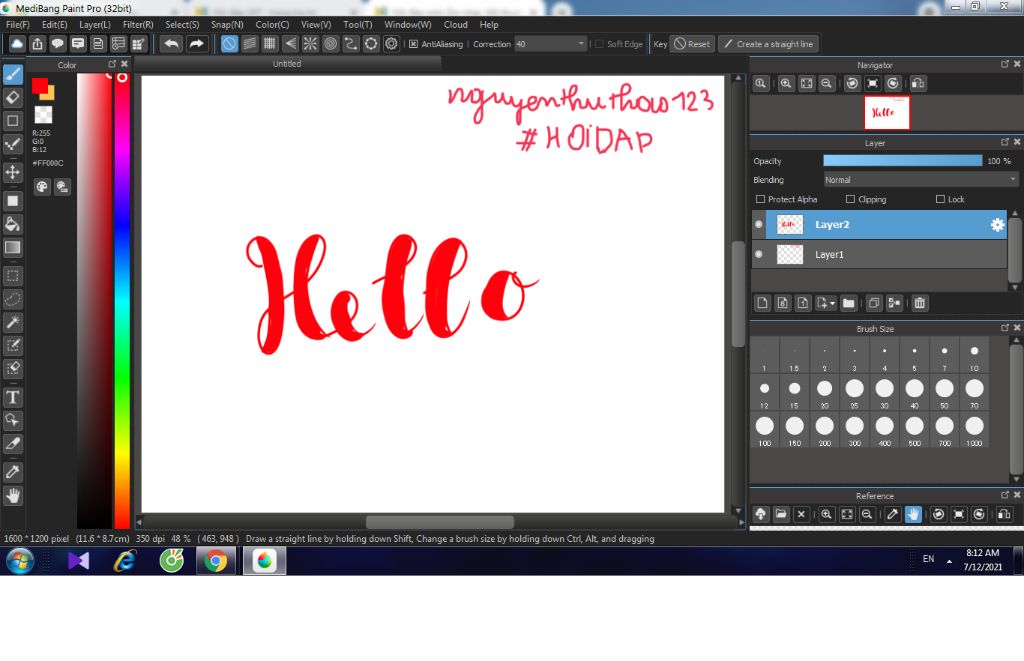The width and height of the screenshot is (1024, 661).
Task: Open the Layer(L) menu
Action: pyautogui.click(x=95, y=24)
